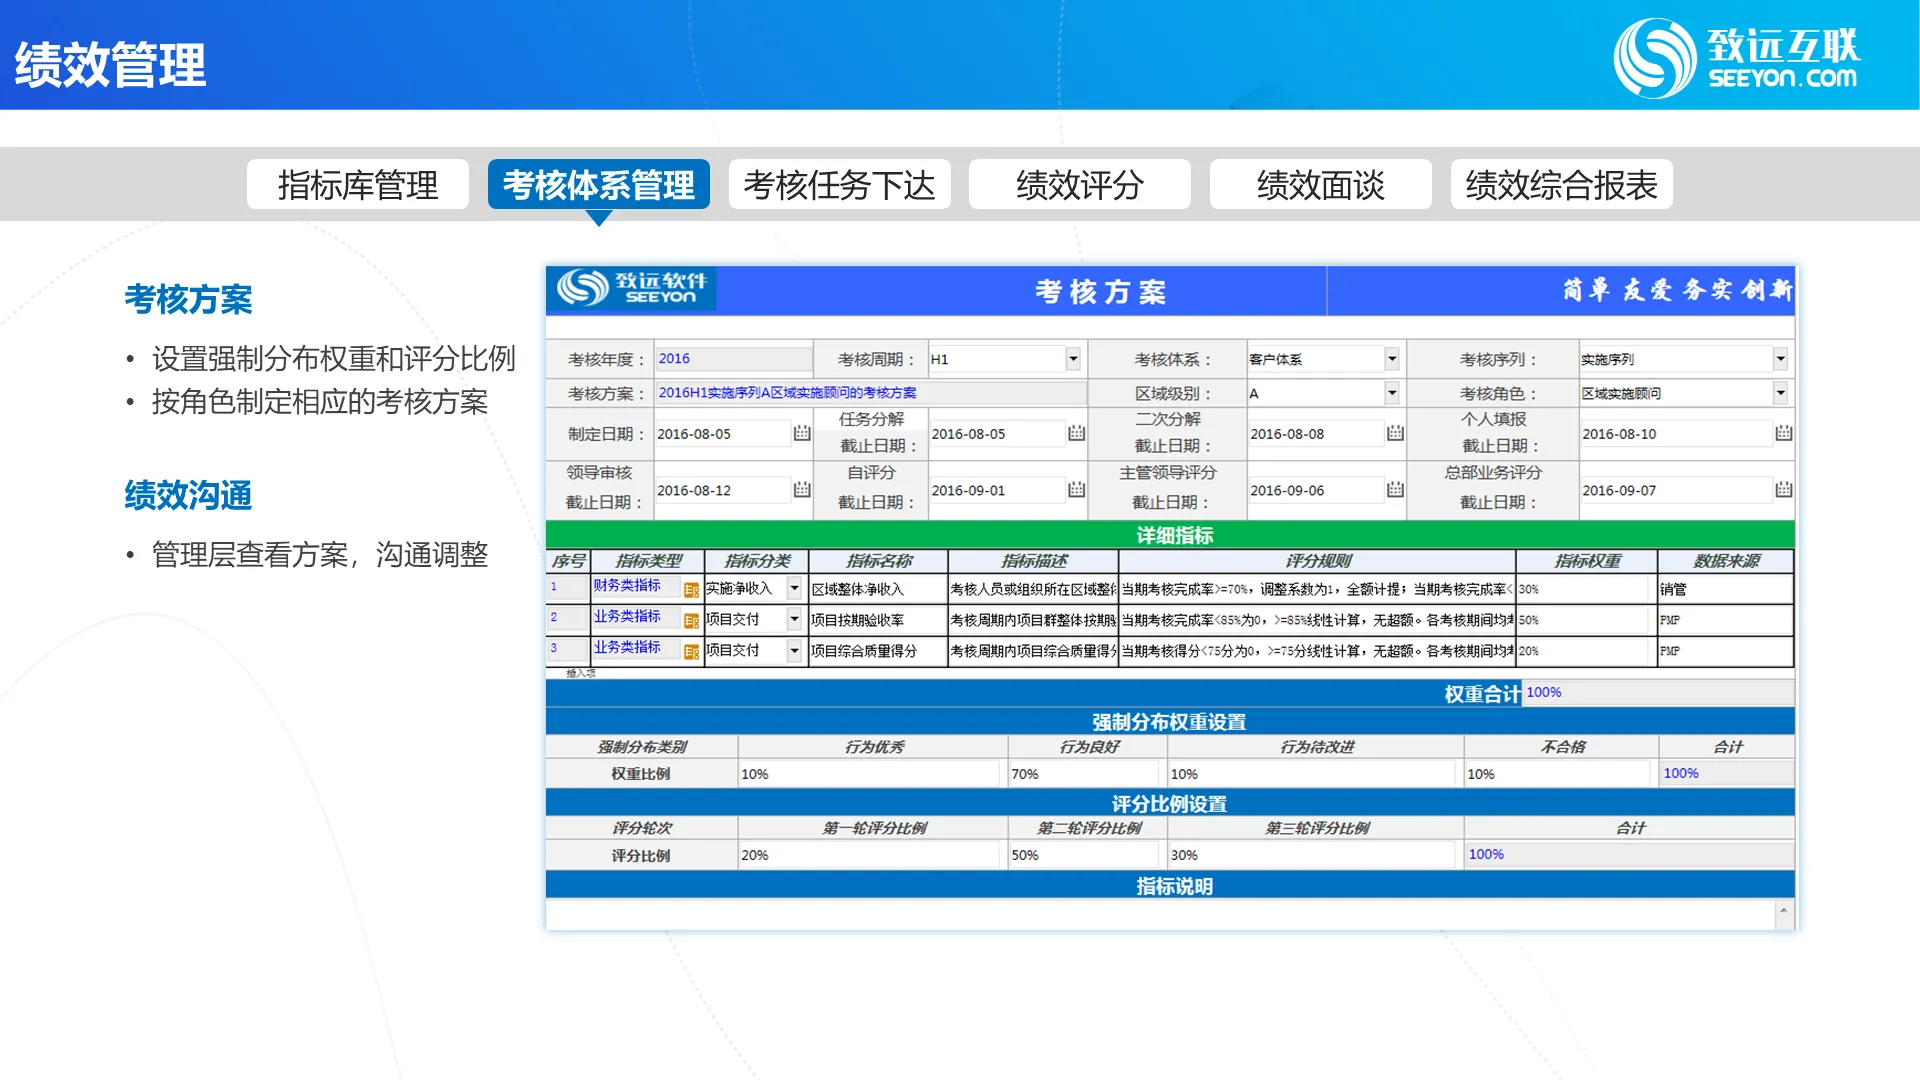This screenshot has height=1080, width=1920.
Task: Open calendar for 主管领导评分截止日期
Action: pyautogui.click(x=1395, y=489)
